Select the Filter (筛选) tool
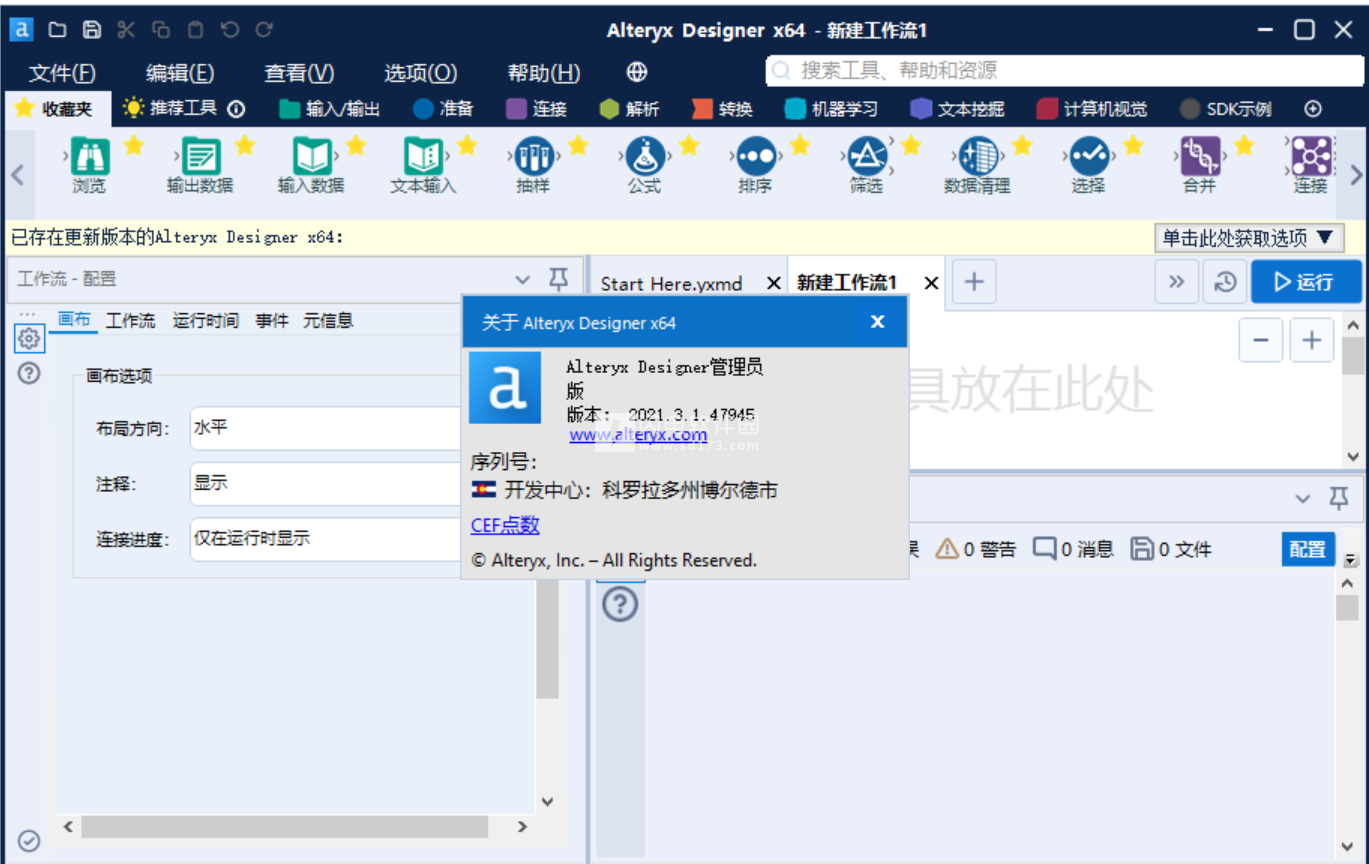Screen dimensions: 1369x864 (867, 158)
